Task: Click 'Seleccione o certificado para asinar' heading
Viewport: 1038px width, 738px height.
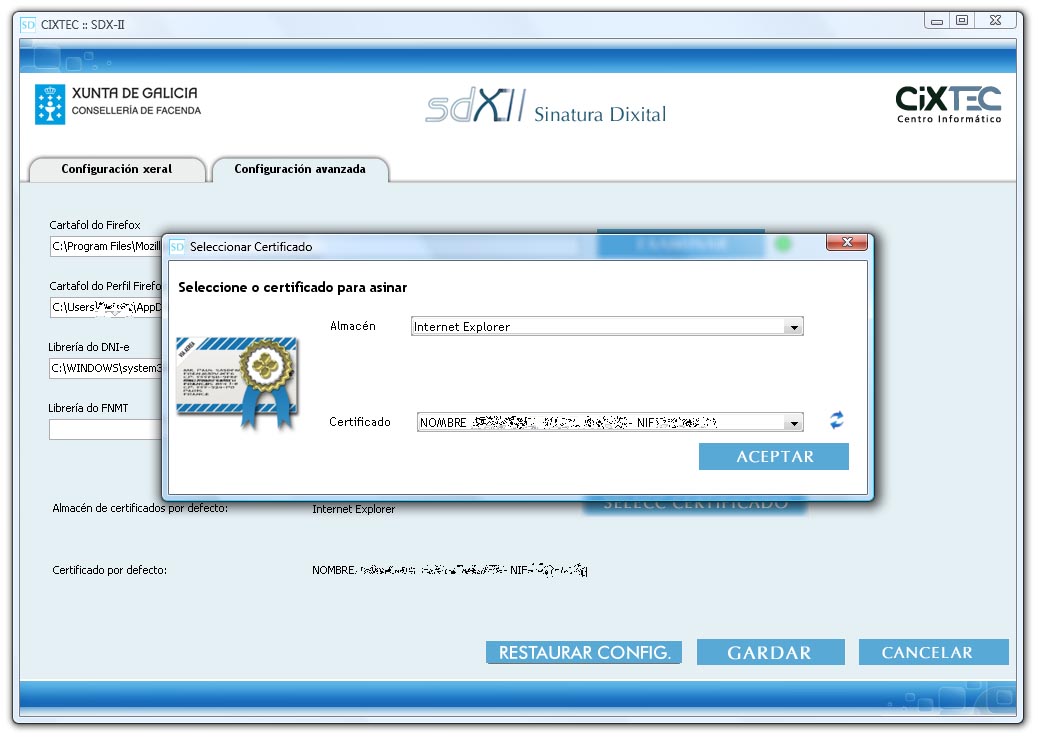Action: (293, 288)
